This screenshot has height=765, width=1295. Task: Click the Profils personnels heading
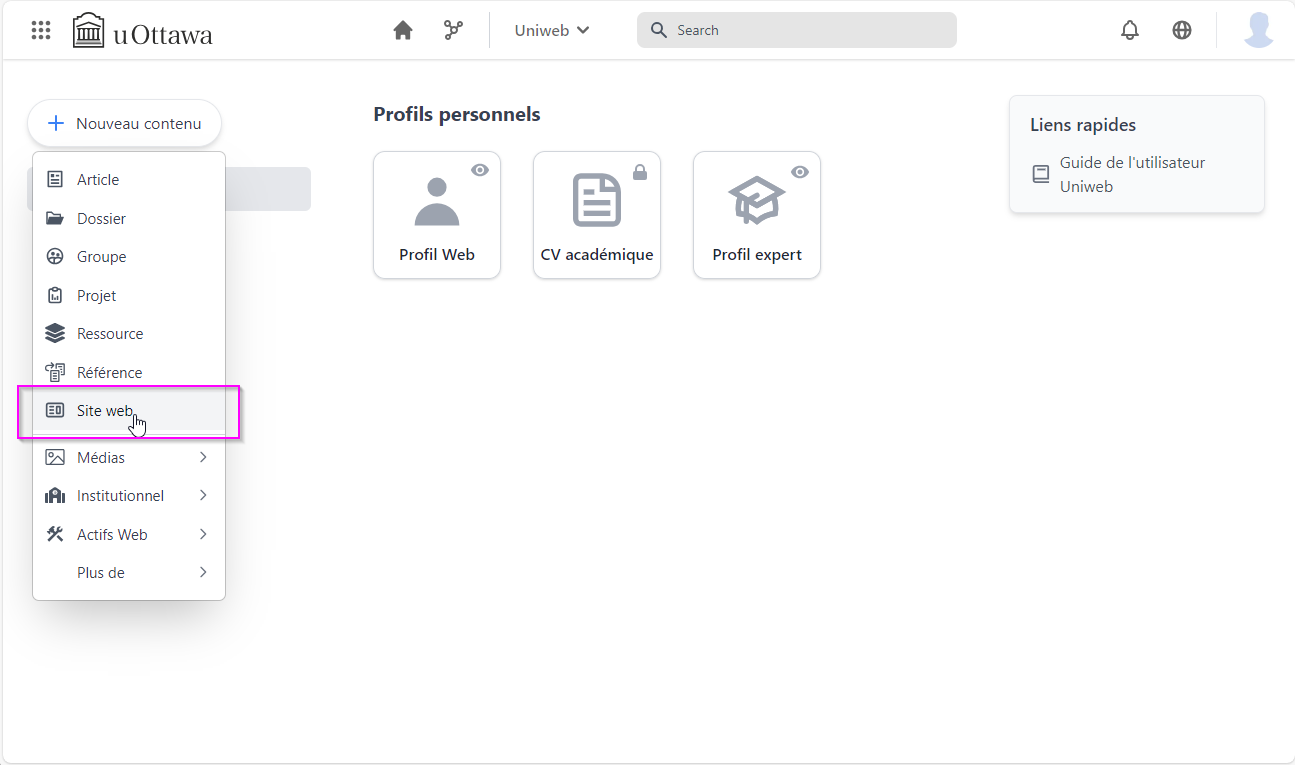pyautogui.click(x=457, y=114)
